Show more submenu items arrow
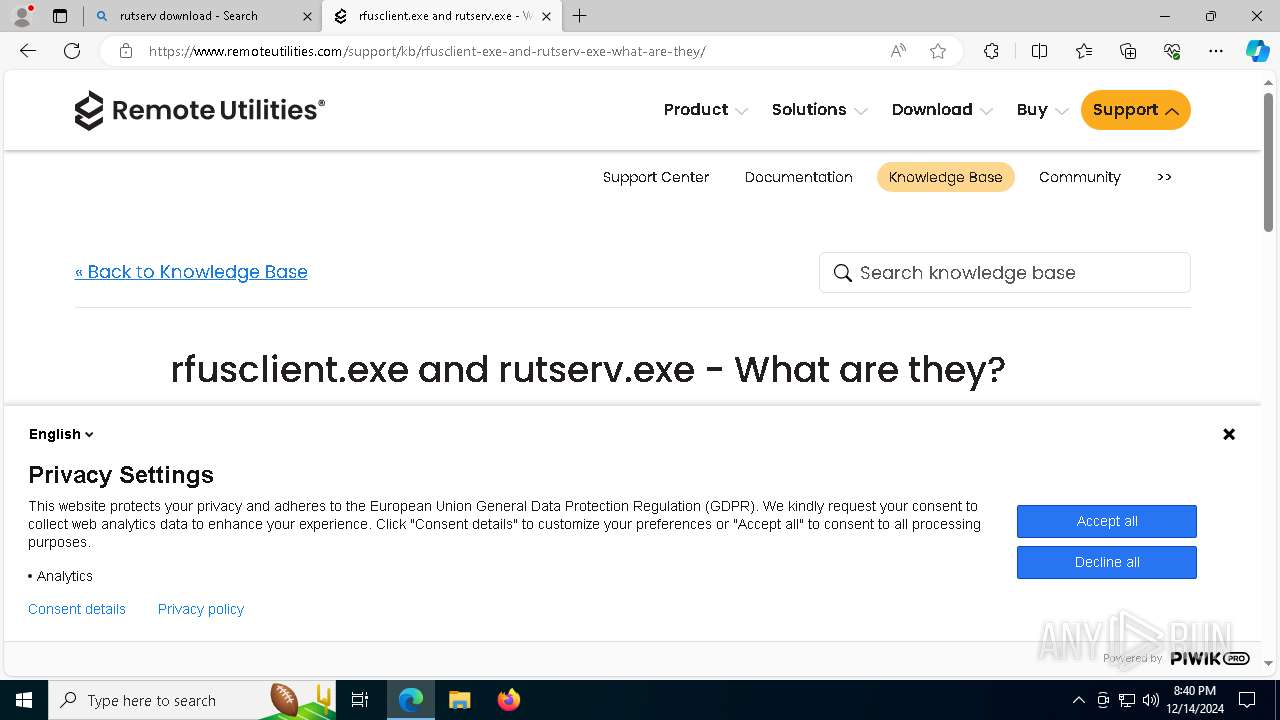1280x720 pixels. pos(1164,177)
